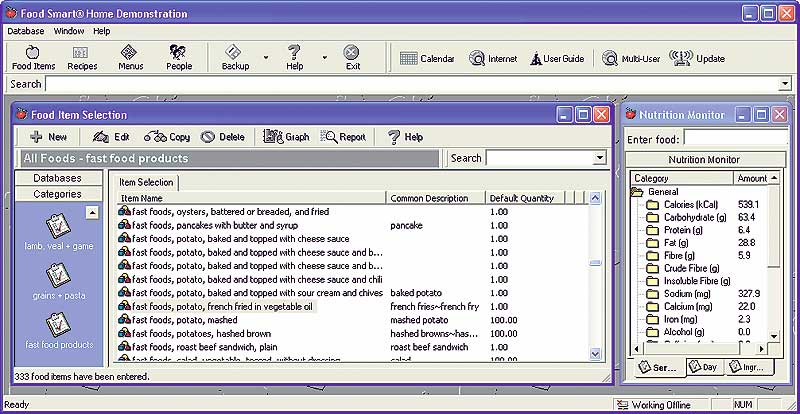This screenshot has height=414, width=800.
Task: Select fast foods, oysters, battered row
Action: [x=353, y=212]
